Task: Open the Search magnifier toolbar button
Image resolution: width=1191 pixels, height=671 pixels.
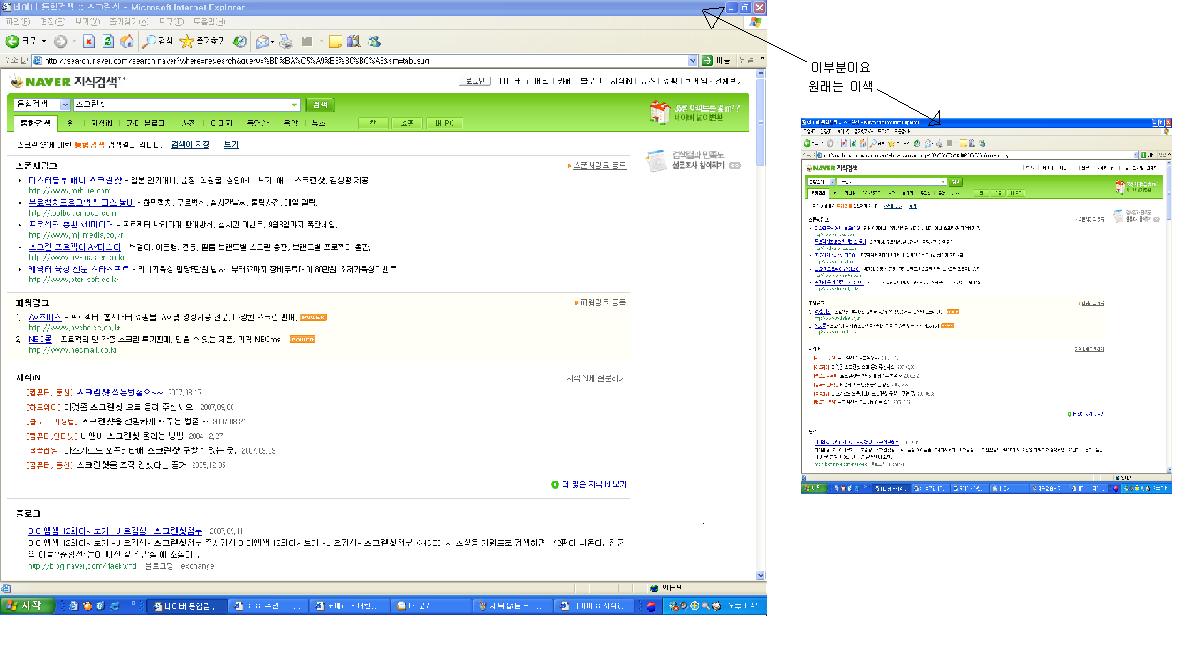Action: tap(157, 41)
